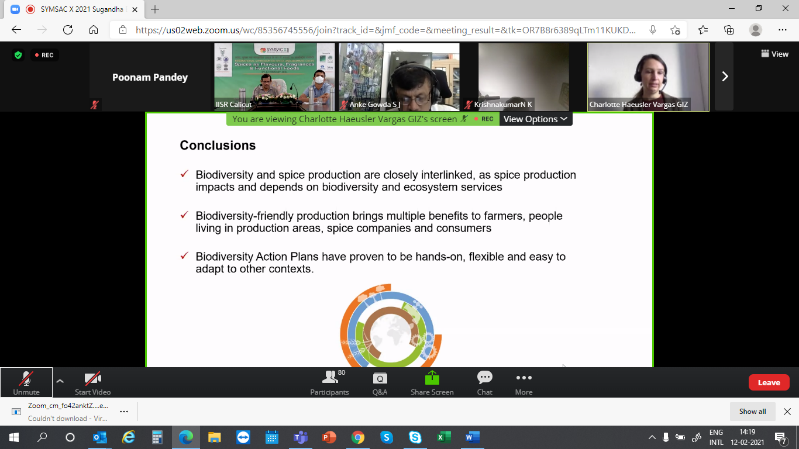799x449 pixels.
Task: Show next participants with right arrow
Action: (725, 76)
